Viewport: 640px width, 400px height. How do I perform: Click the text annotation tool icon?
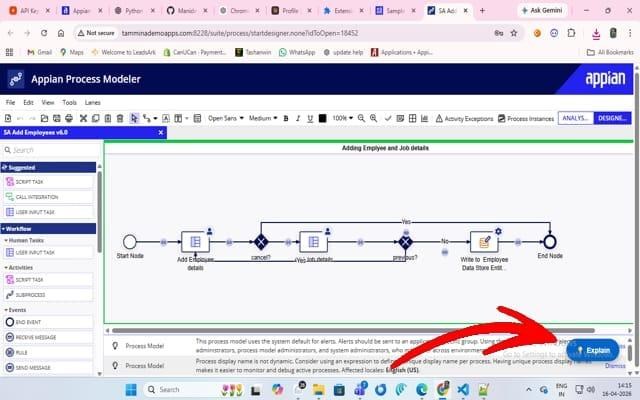coord(166,118)
